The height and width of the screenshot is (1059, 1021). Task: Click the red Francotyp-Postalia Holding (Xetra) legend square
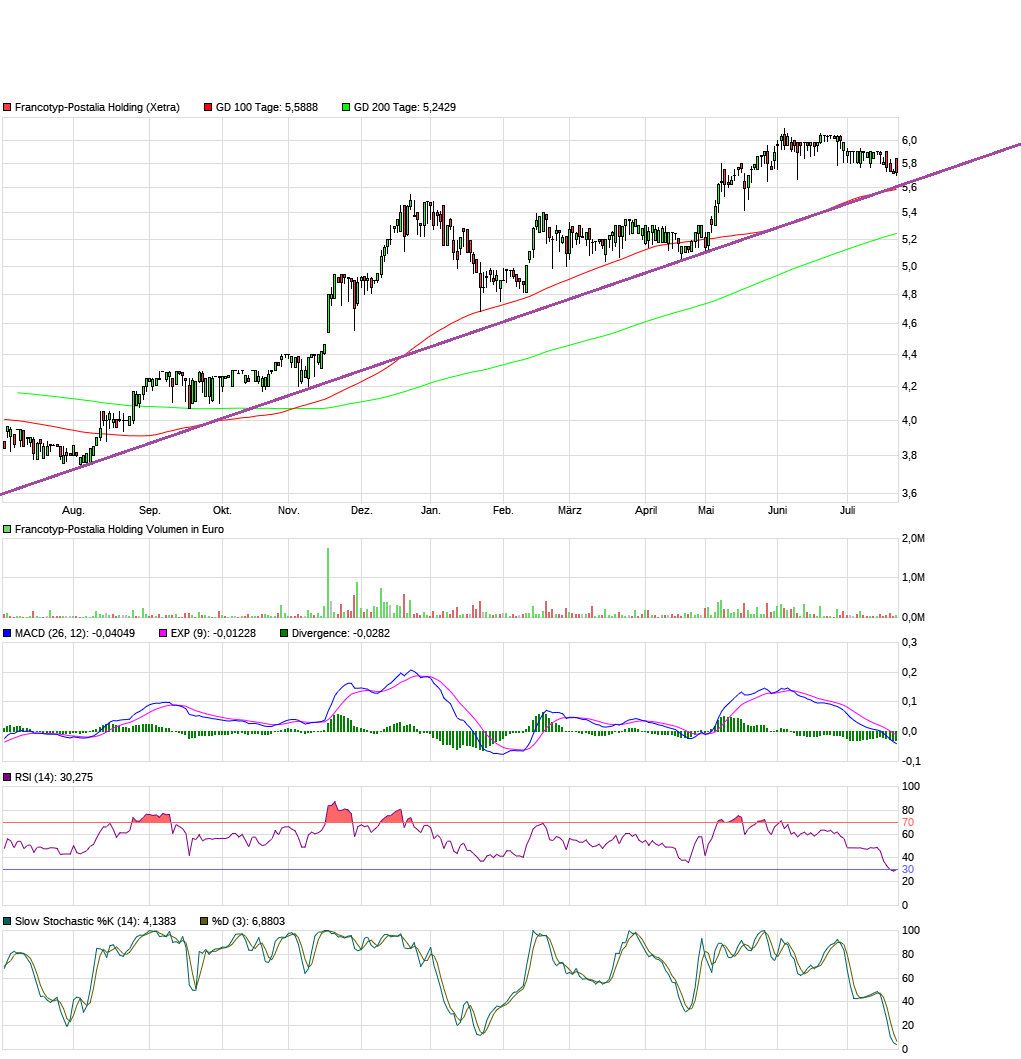tap(7, 107)
